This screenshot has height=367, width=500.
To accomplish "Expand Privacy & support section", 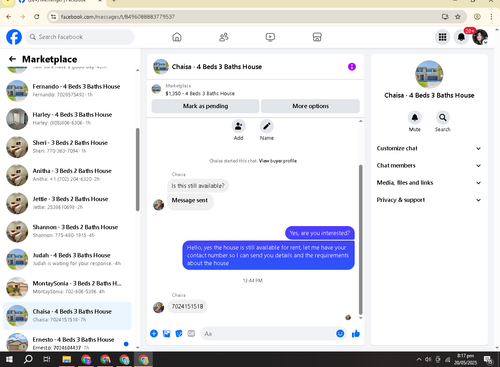I will click(x=429, y=200).
